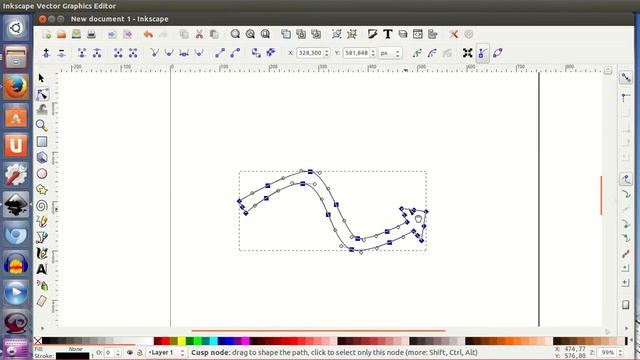
Task: Click the vertical canvas scrollbar
Action: click(601, 195)
